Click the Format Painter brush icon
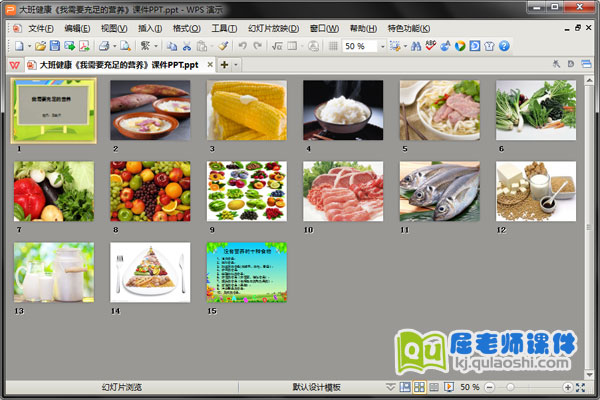This screenshot has width=600, height=400. tap(224, 46)
